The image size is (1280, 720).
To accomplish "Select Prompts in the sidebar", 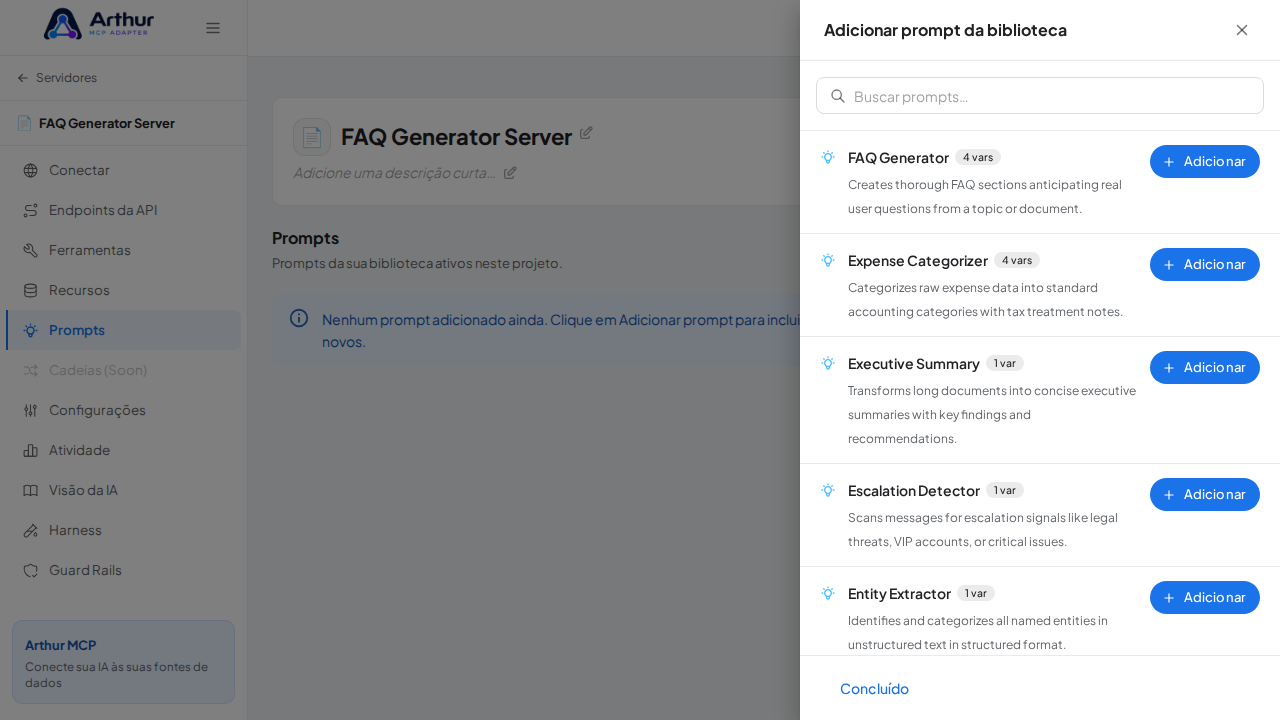I will [x=123, y=330].
